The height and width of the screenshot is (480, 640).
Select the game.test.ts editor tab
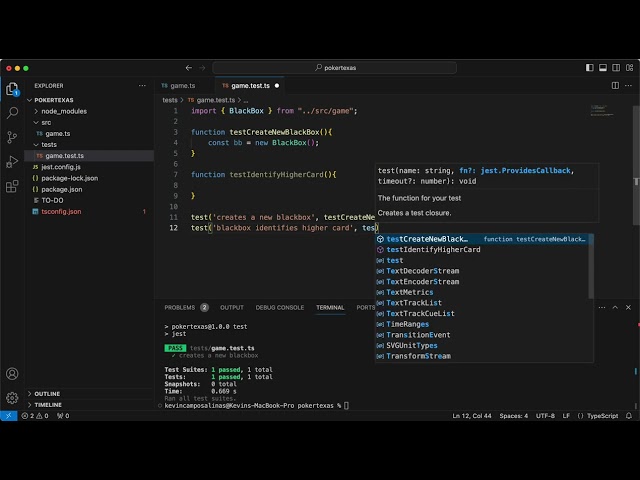[250, 86]
